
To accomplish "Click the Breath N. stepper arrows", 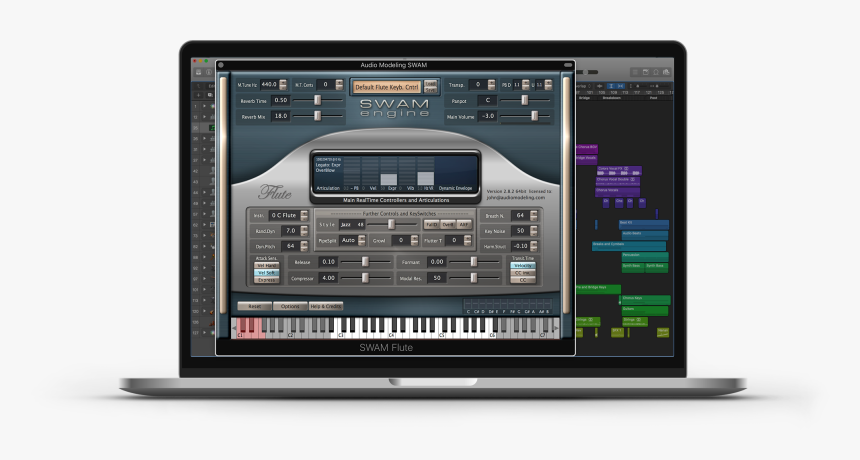I will pyautogui.click(x=534, y=215).
